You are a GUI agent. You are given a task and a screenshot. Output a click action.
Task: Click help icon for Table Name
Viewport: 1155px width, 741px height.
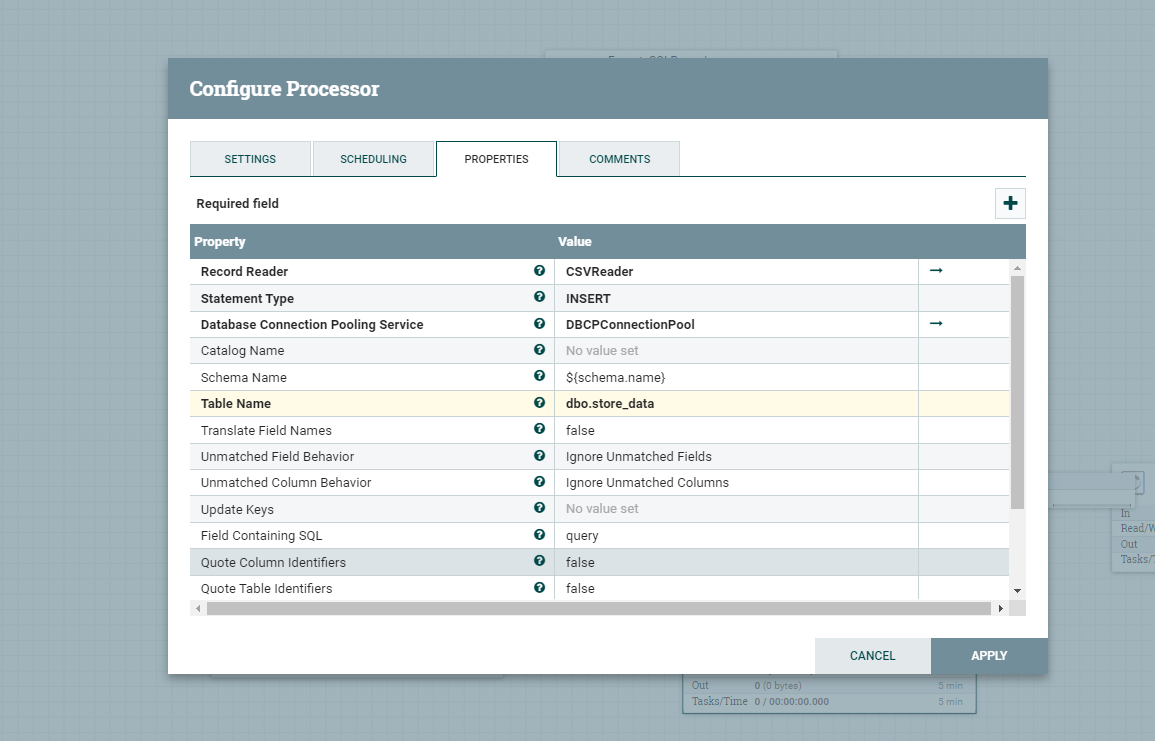coord(540,403)
